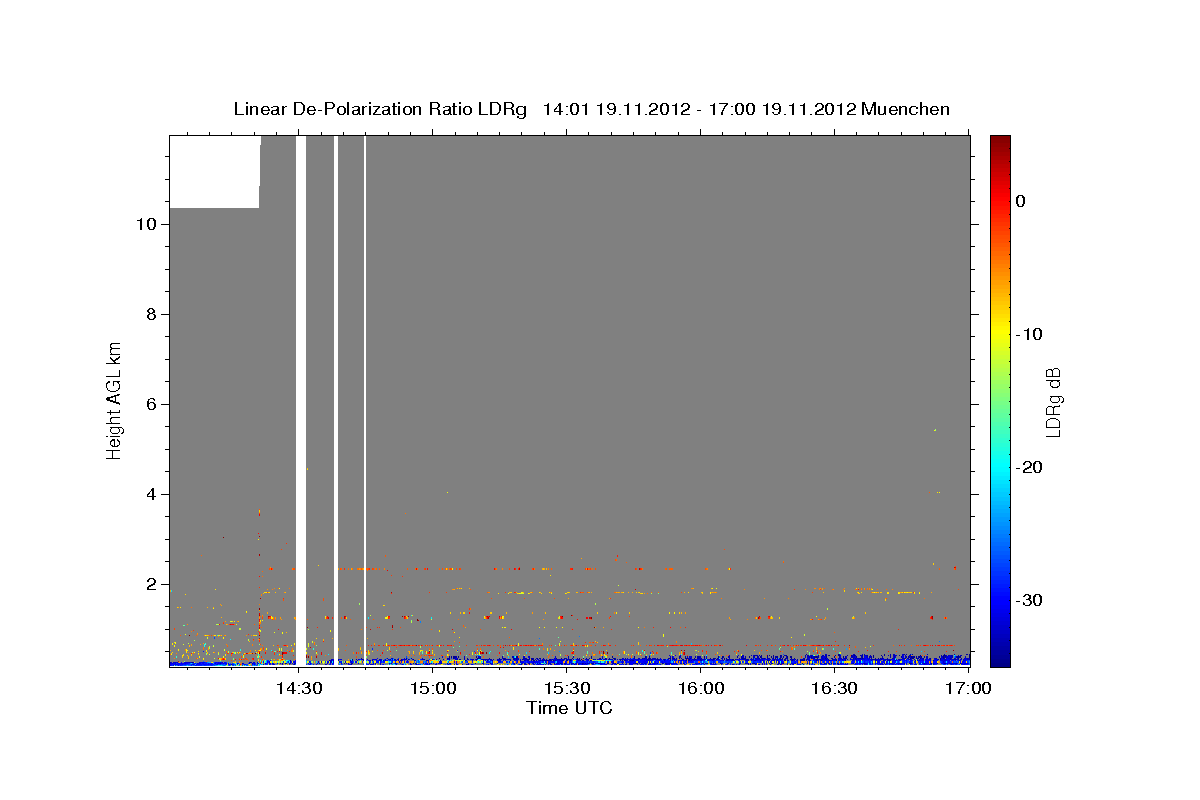
Task: Click the 16:00 time tick label
Action: click(702, 688)
